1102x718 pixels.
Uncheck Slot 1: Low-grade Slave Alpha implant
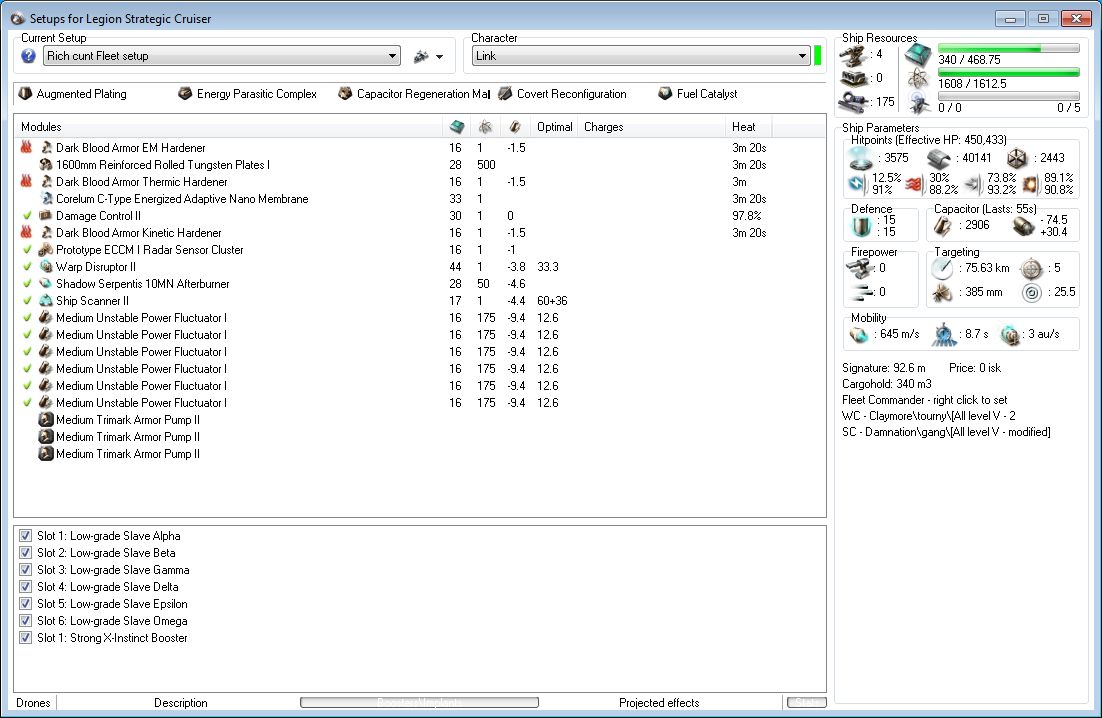point(26,536)
